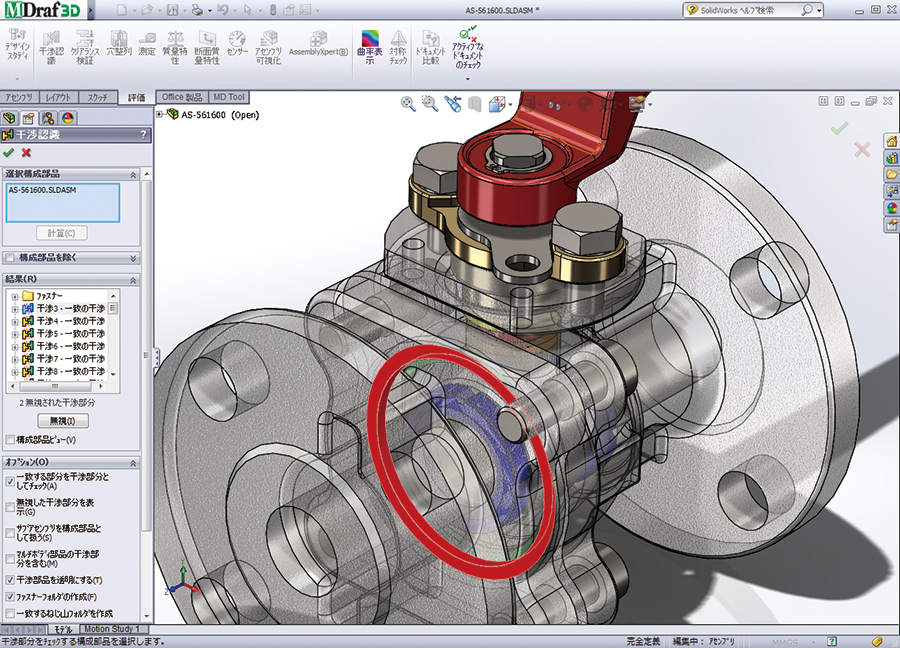Open the Motion Study 1 tab
Image resolution: width=900 pixels, height=648 pixels.
[112, 630]
